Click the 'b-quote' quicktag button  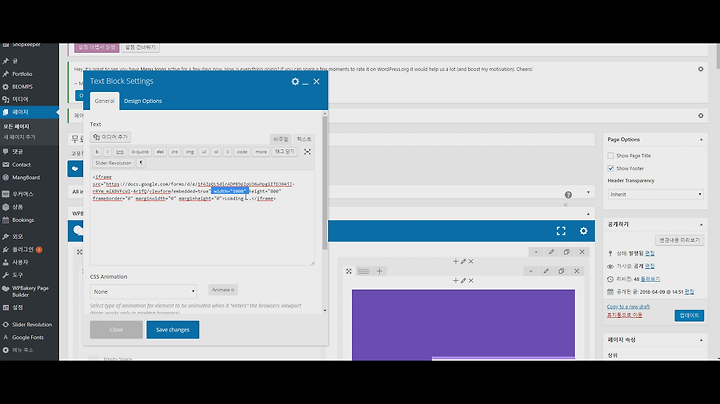(140, 152)
